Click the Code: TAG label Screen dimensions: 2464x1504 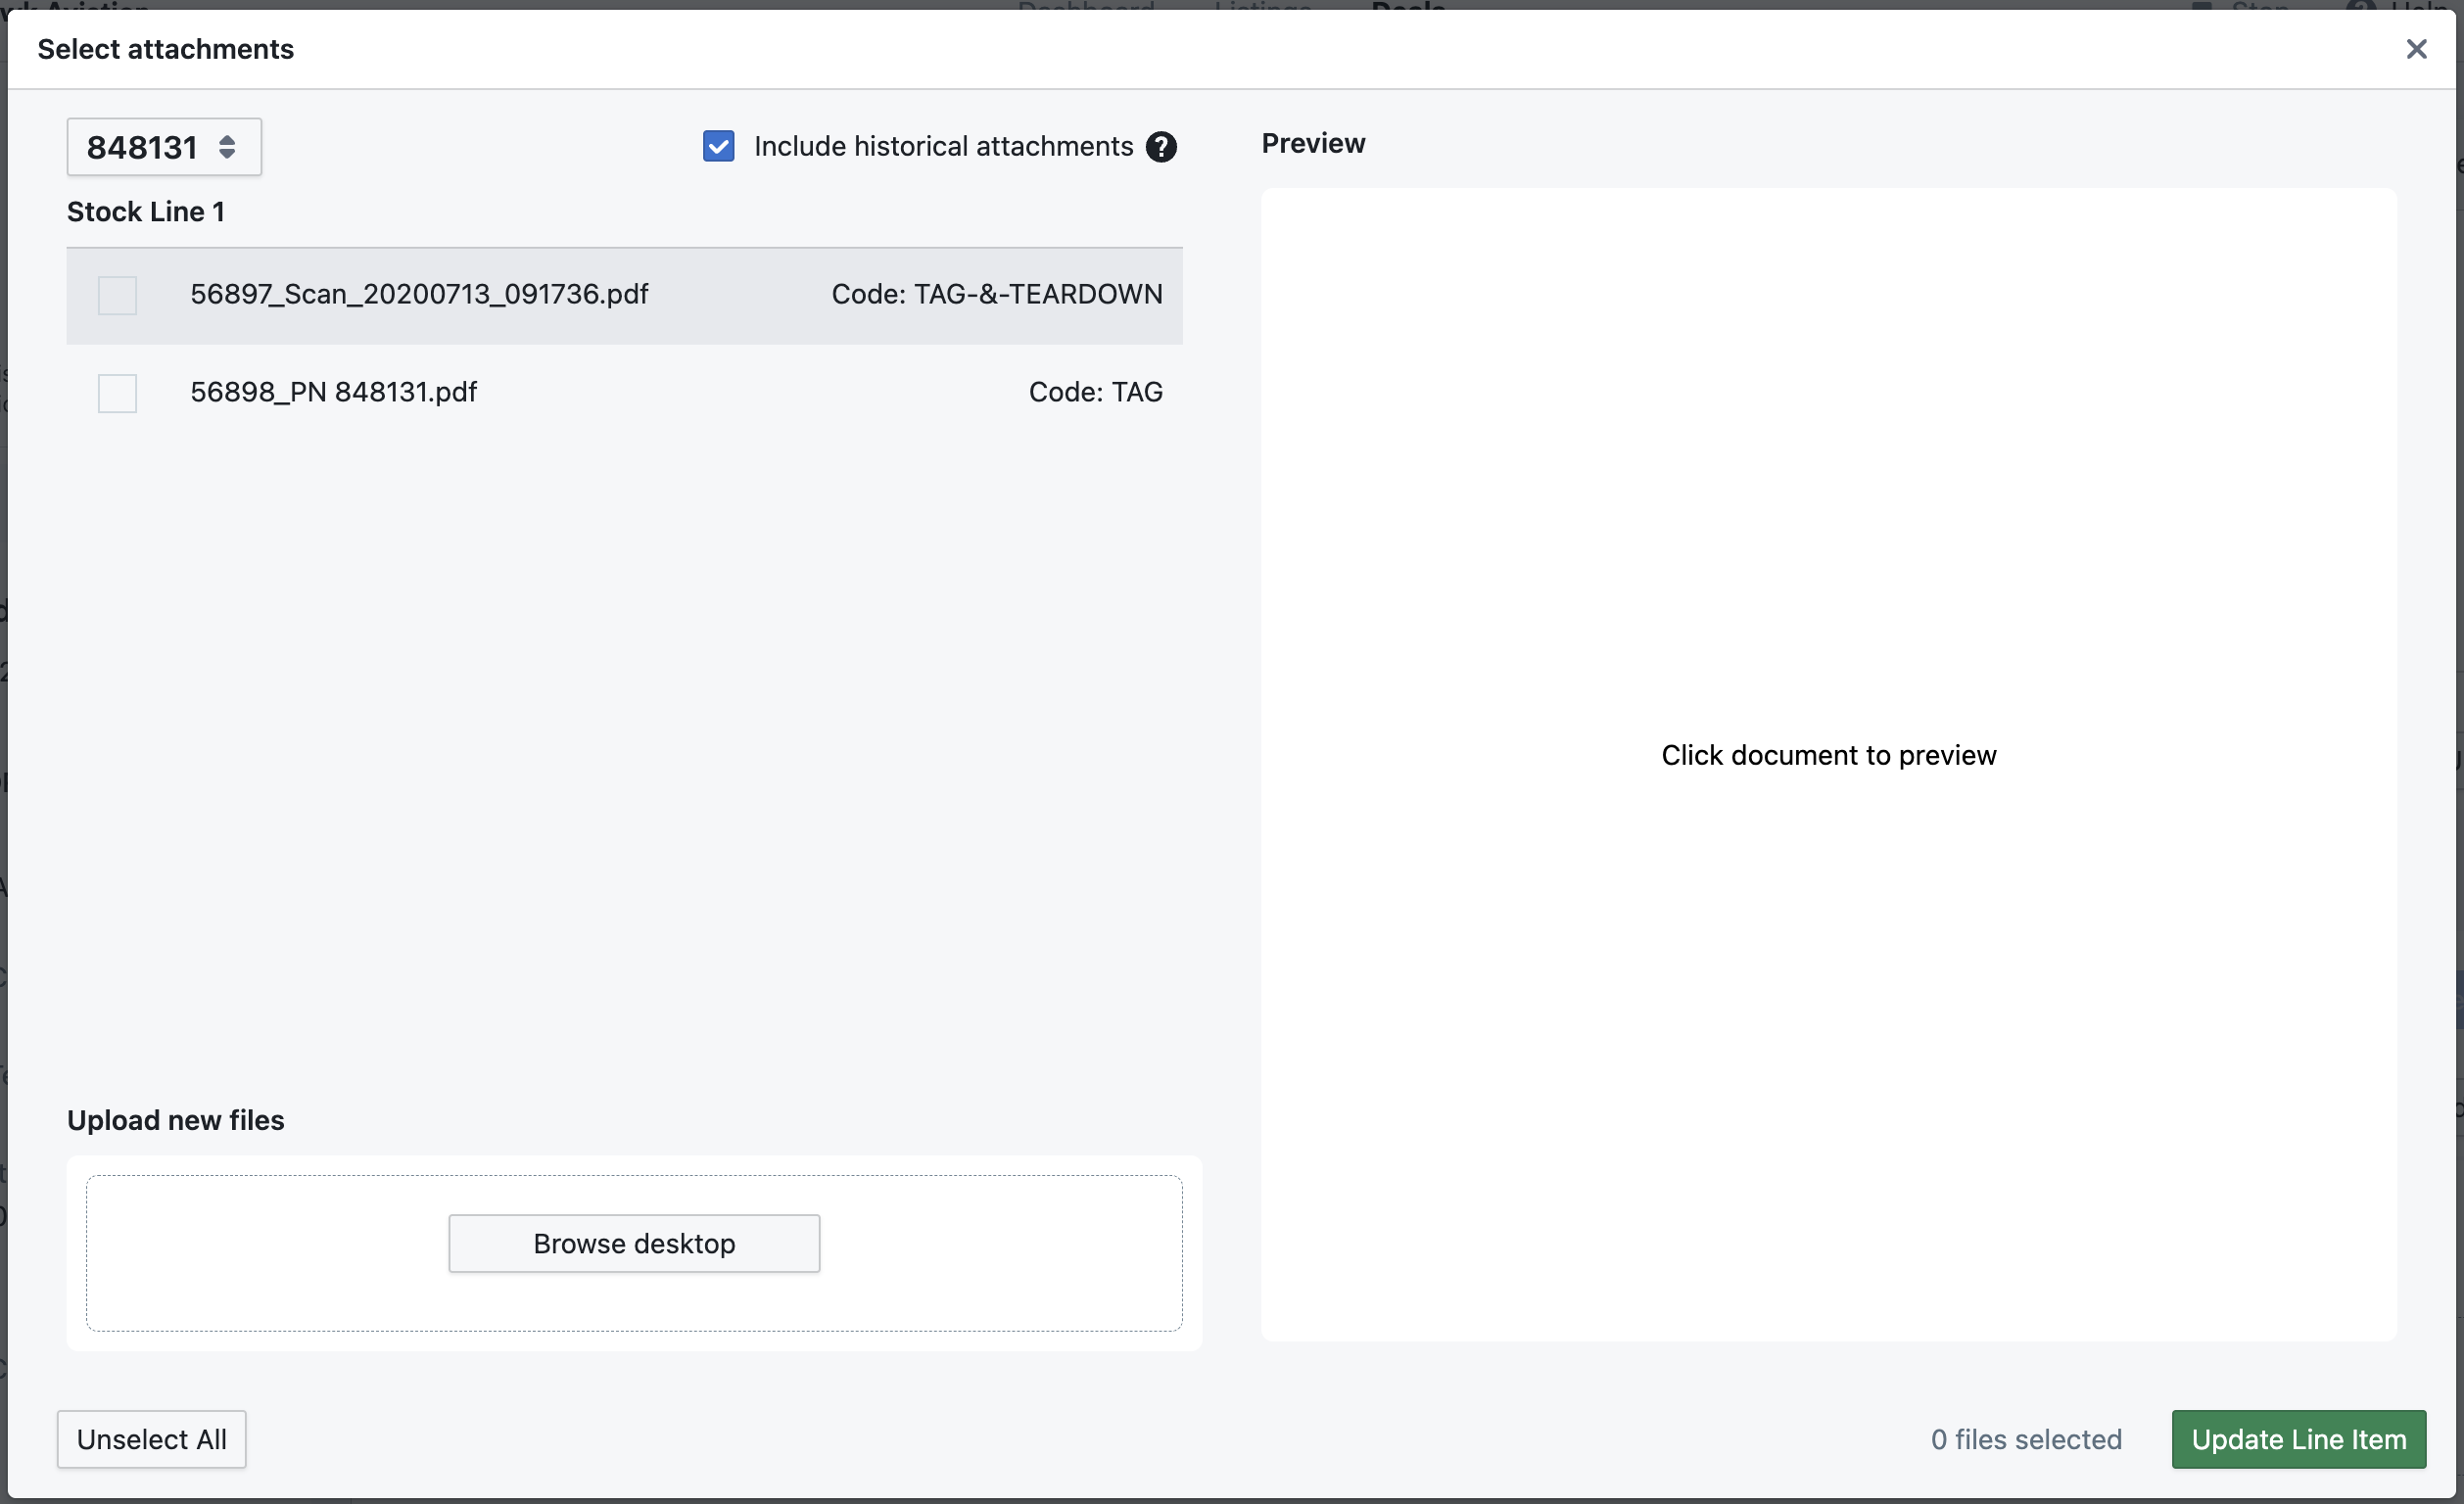pyautogui.click(x=1095, y=392)
